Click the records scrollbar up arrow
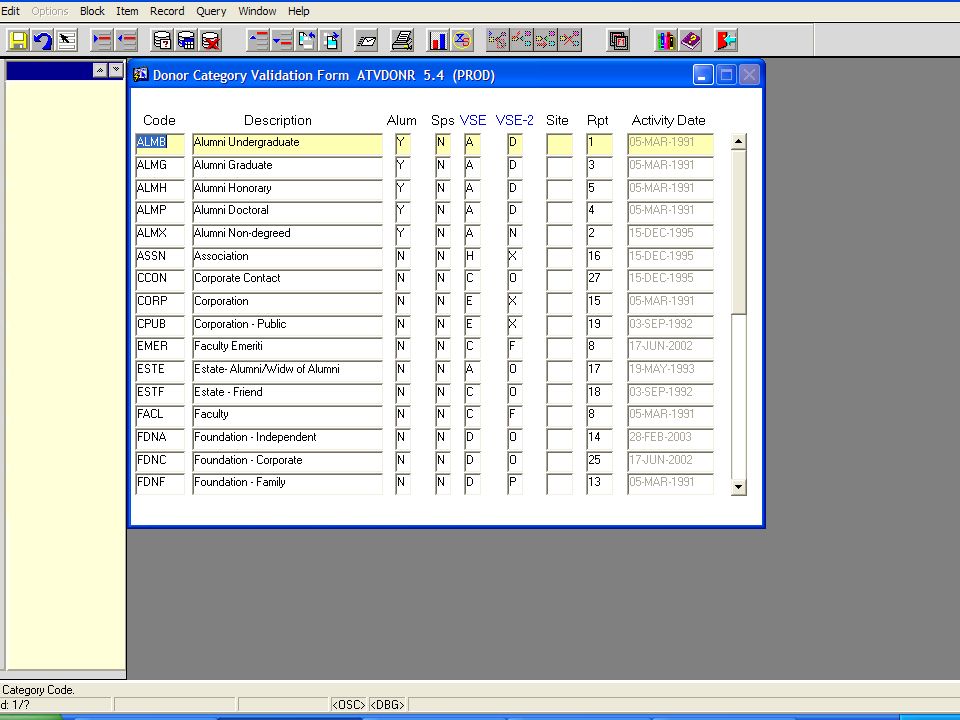The height and width of the screenshot is (720, 960). coord(738,142)
